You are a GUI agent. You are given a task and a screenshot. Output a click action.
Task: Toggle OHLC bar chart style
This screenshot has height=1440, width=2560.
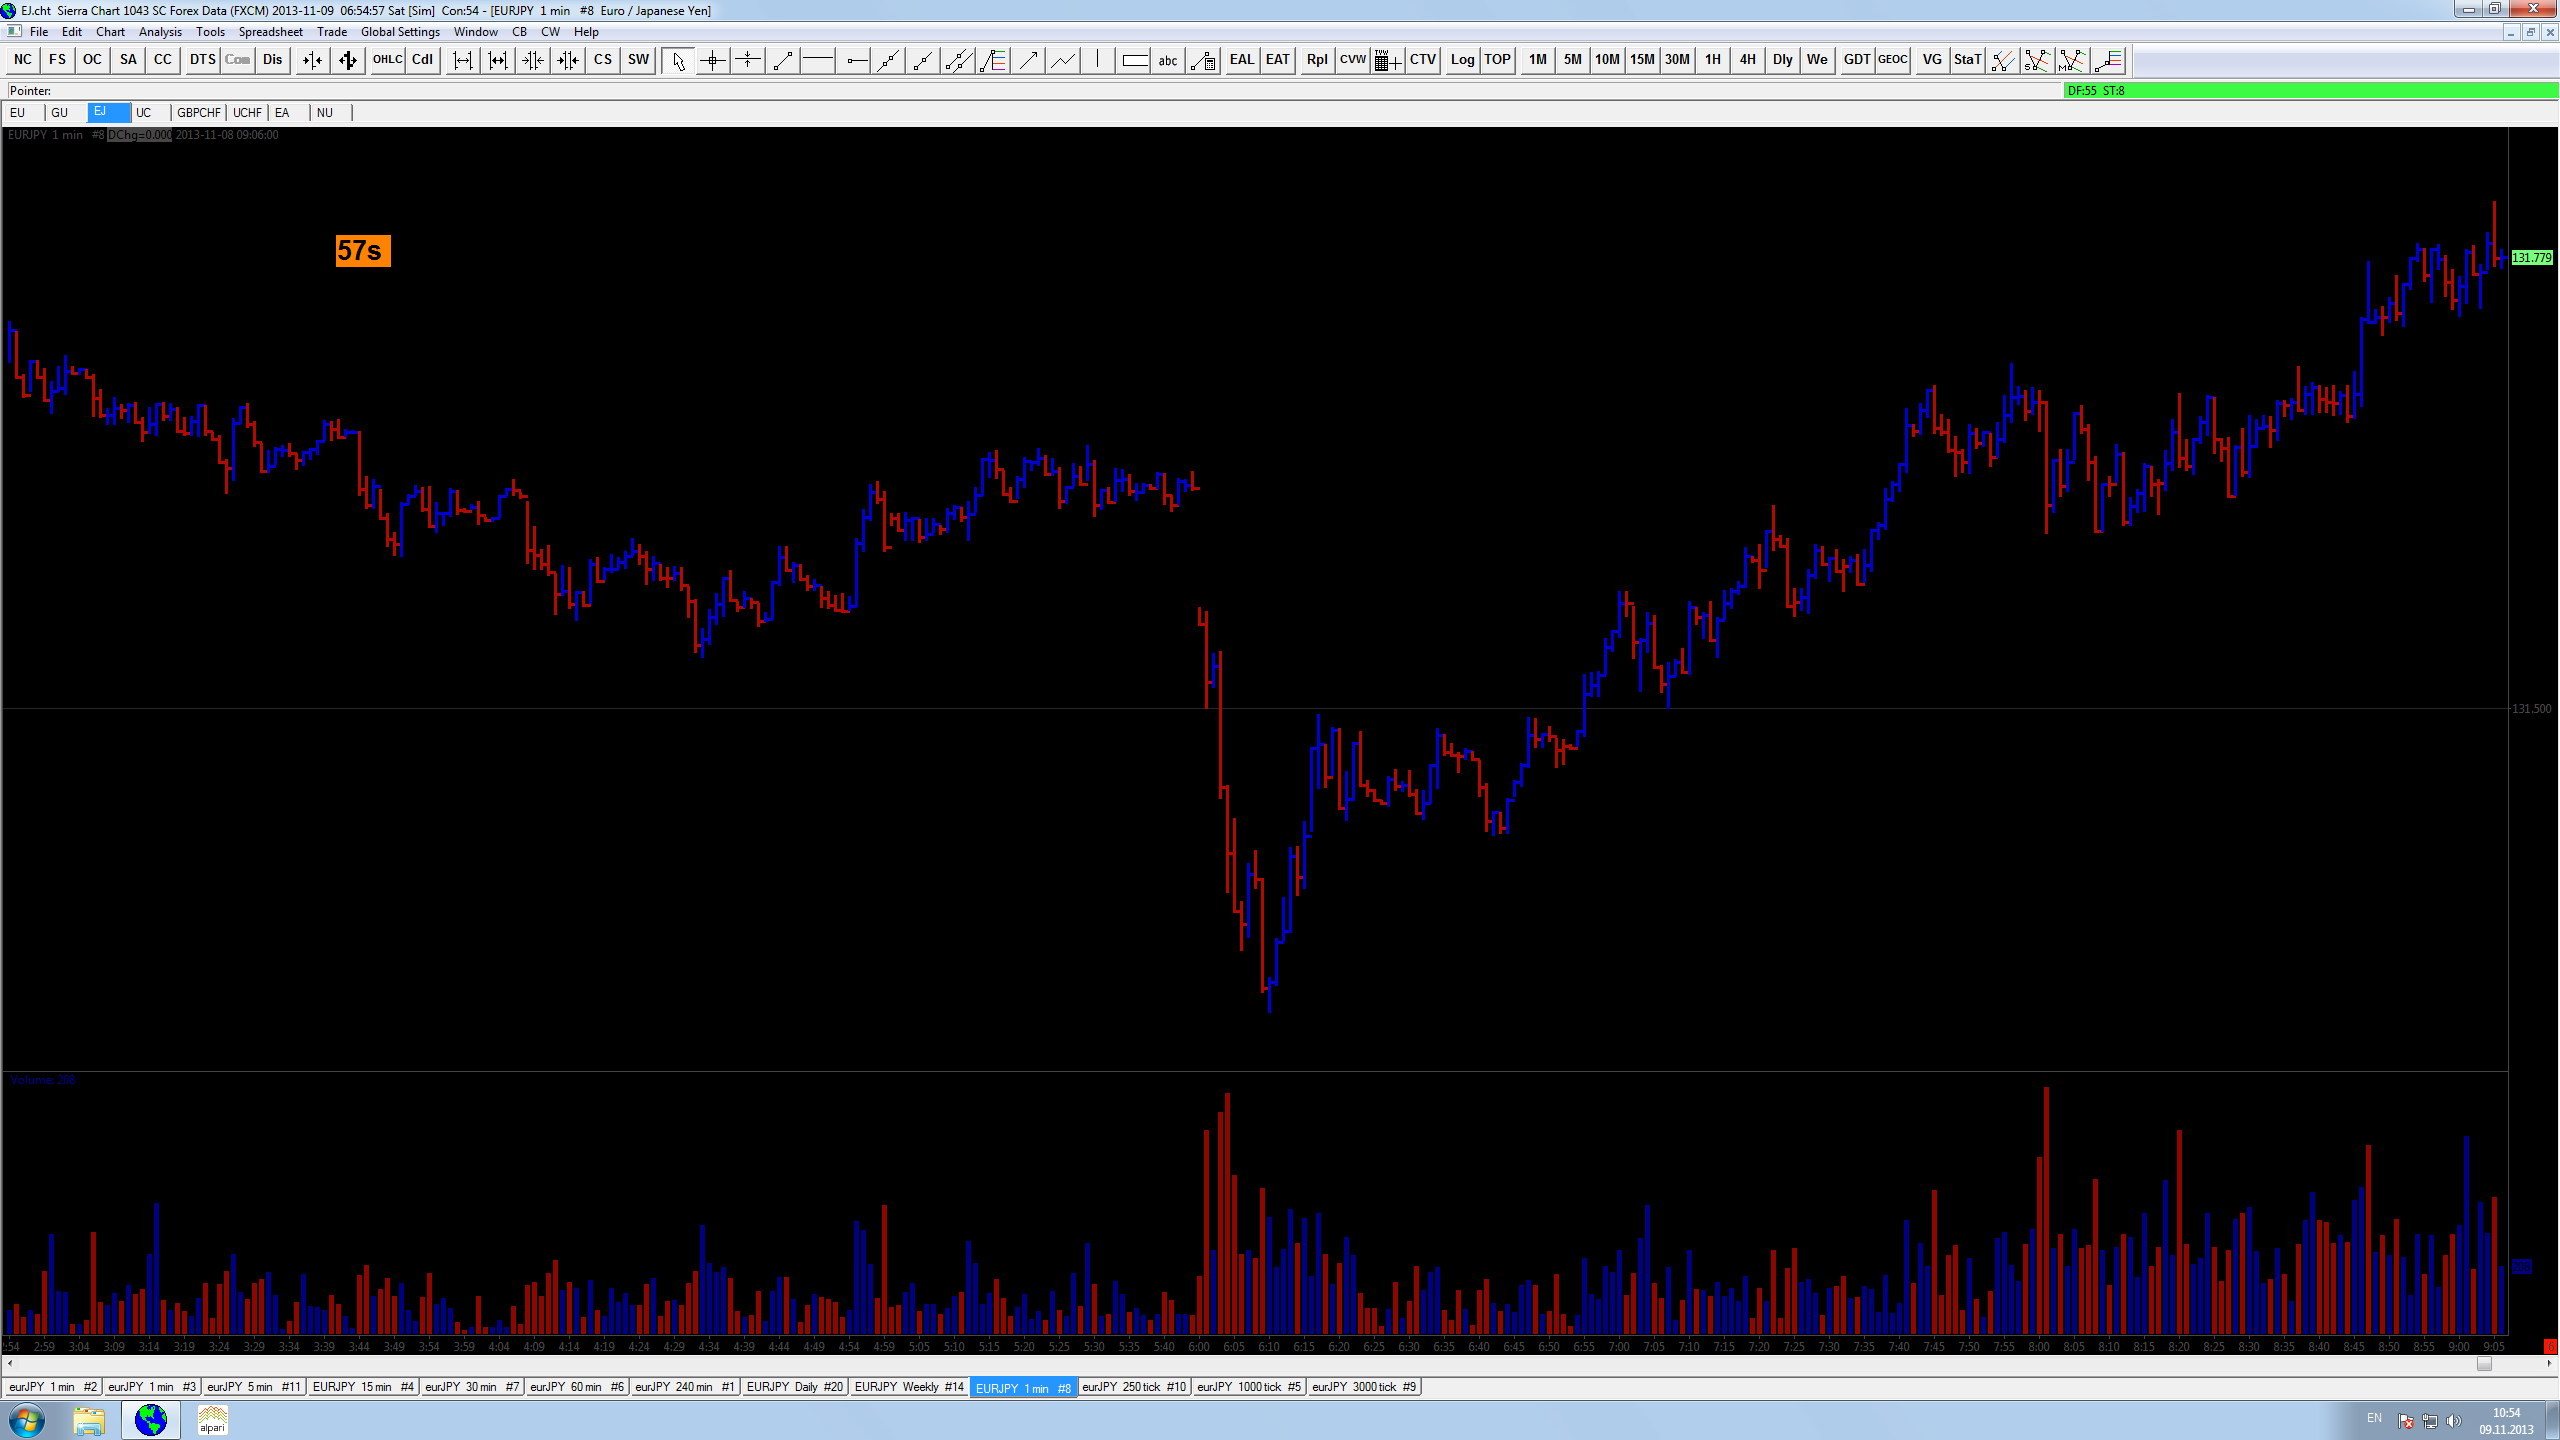point(387,60)
